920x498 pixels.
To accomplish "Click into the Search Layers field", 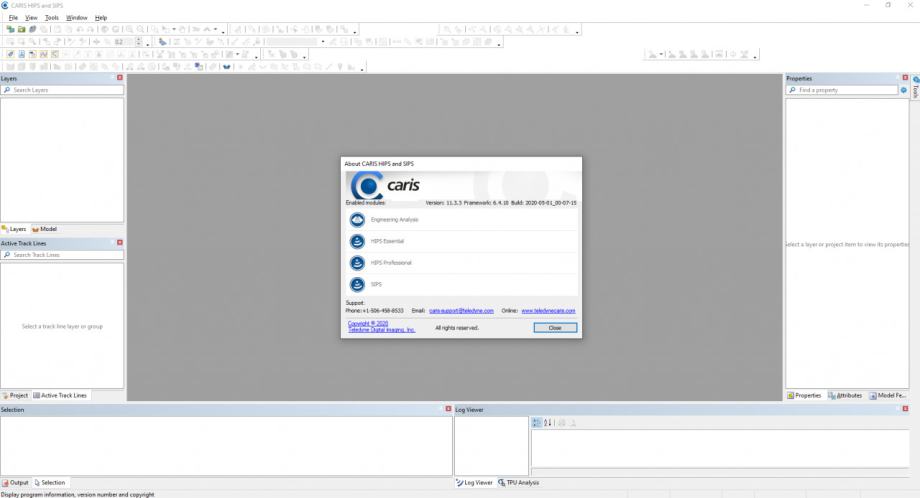I will click(x=62, y=90).
